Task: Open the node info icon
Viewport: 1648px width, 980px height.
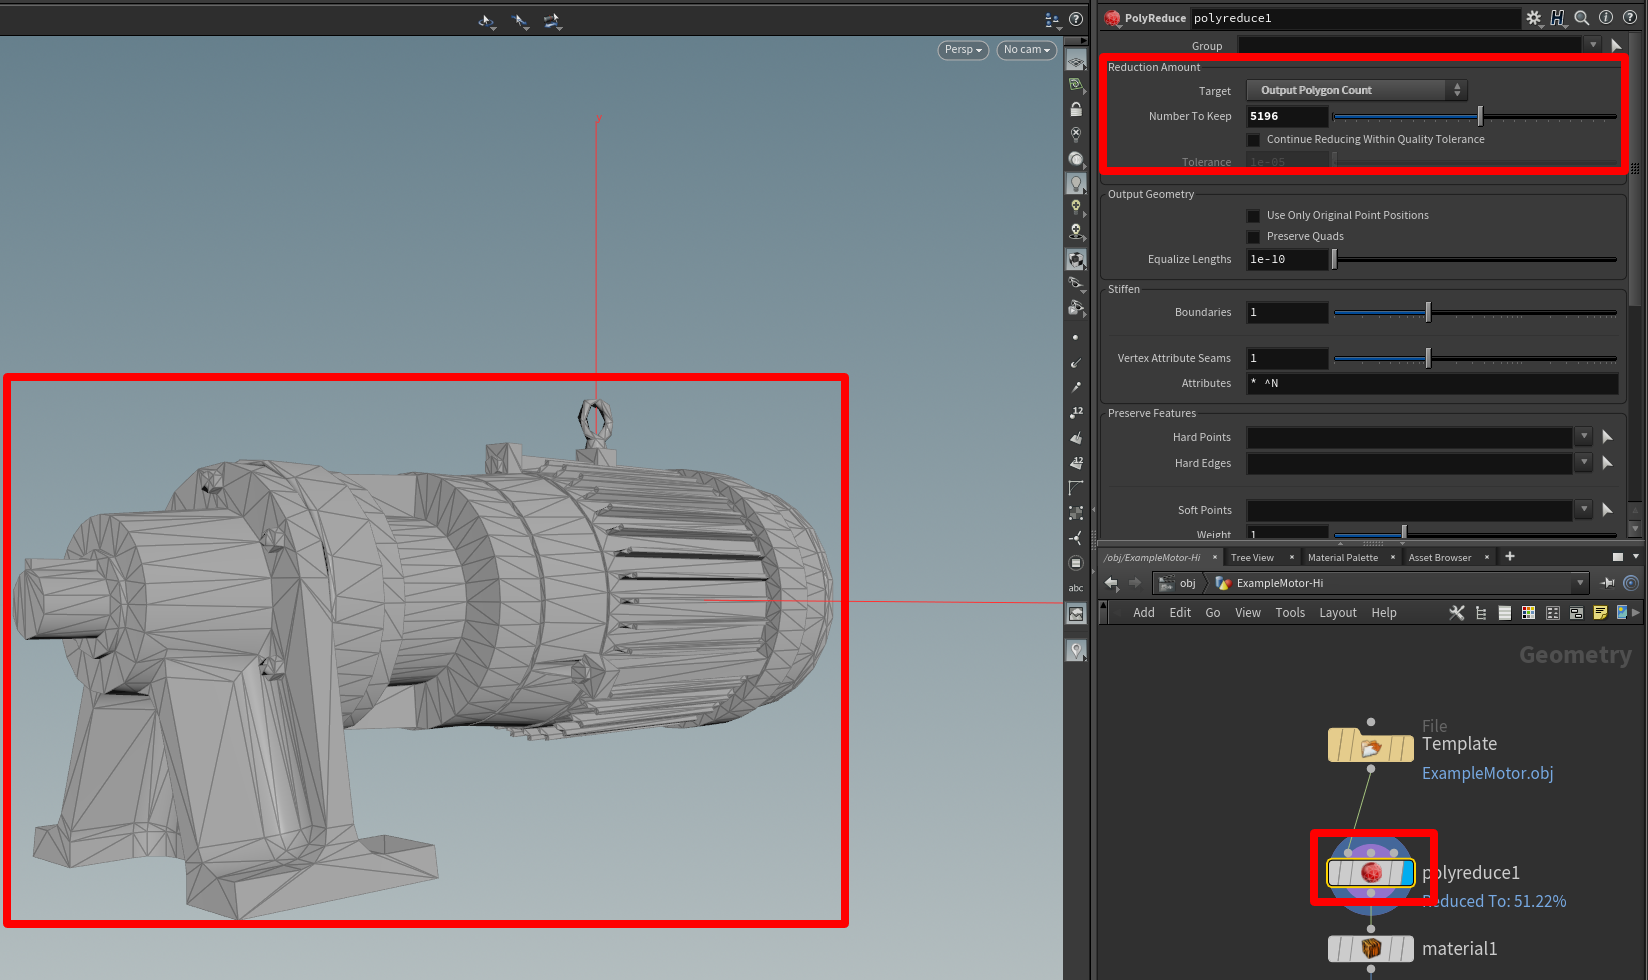Action: tap(1606, 18)
